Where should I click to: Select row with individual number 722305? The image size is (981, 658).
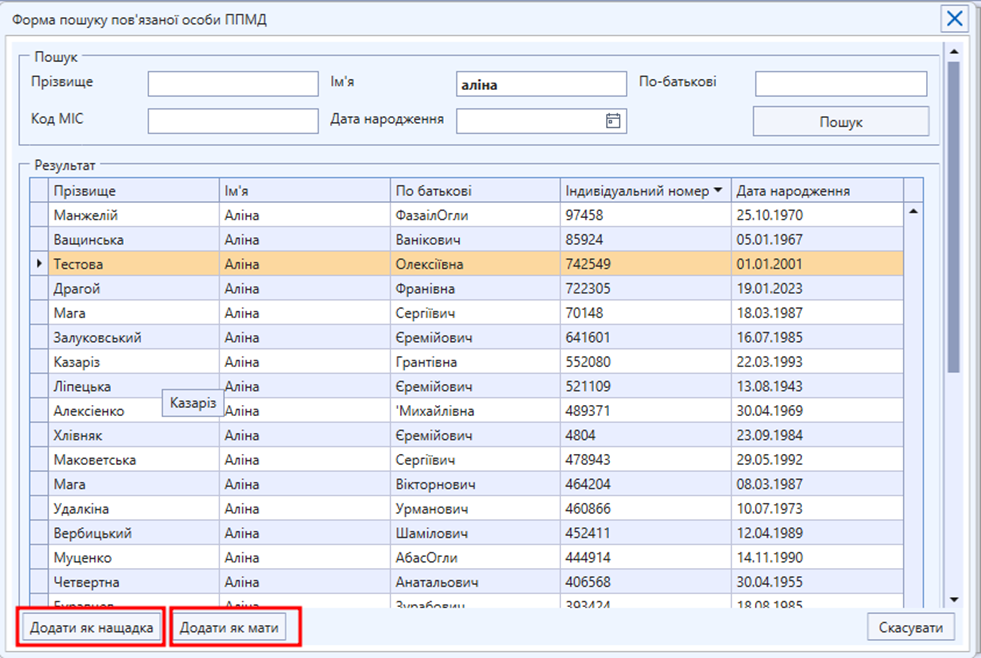click(644, 289)
